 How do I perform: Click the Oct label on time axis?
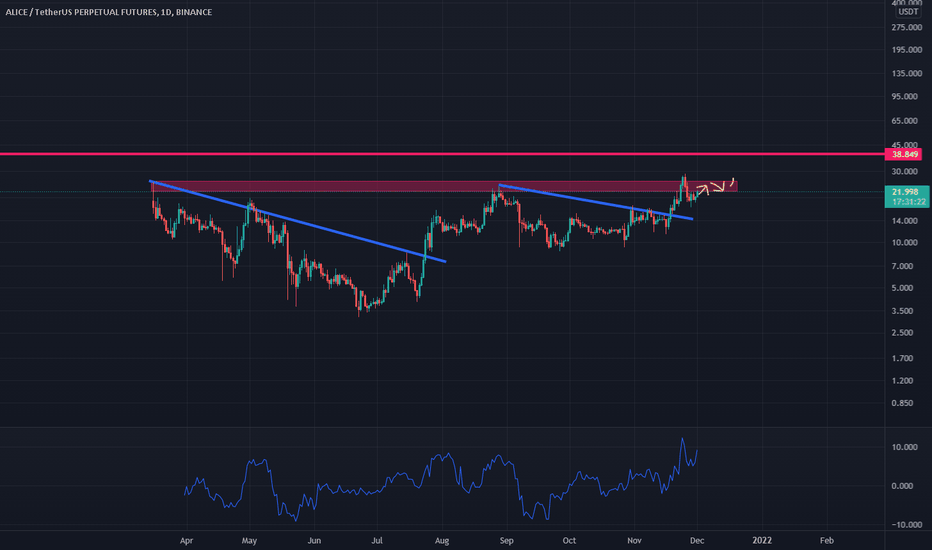click(x=569, y=540)
